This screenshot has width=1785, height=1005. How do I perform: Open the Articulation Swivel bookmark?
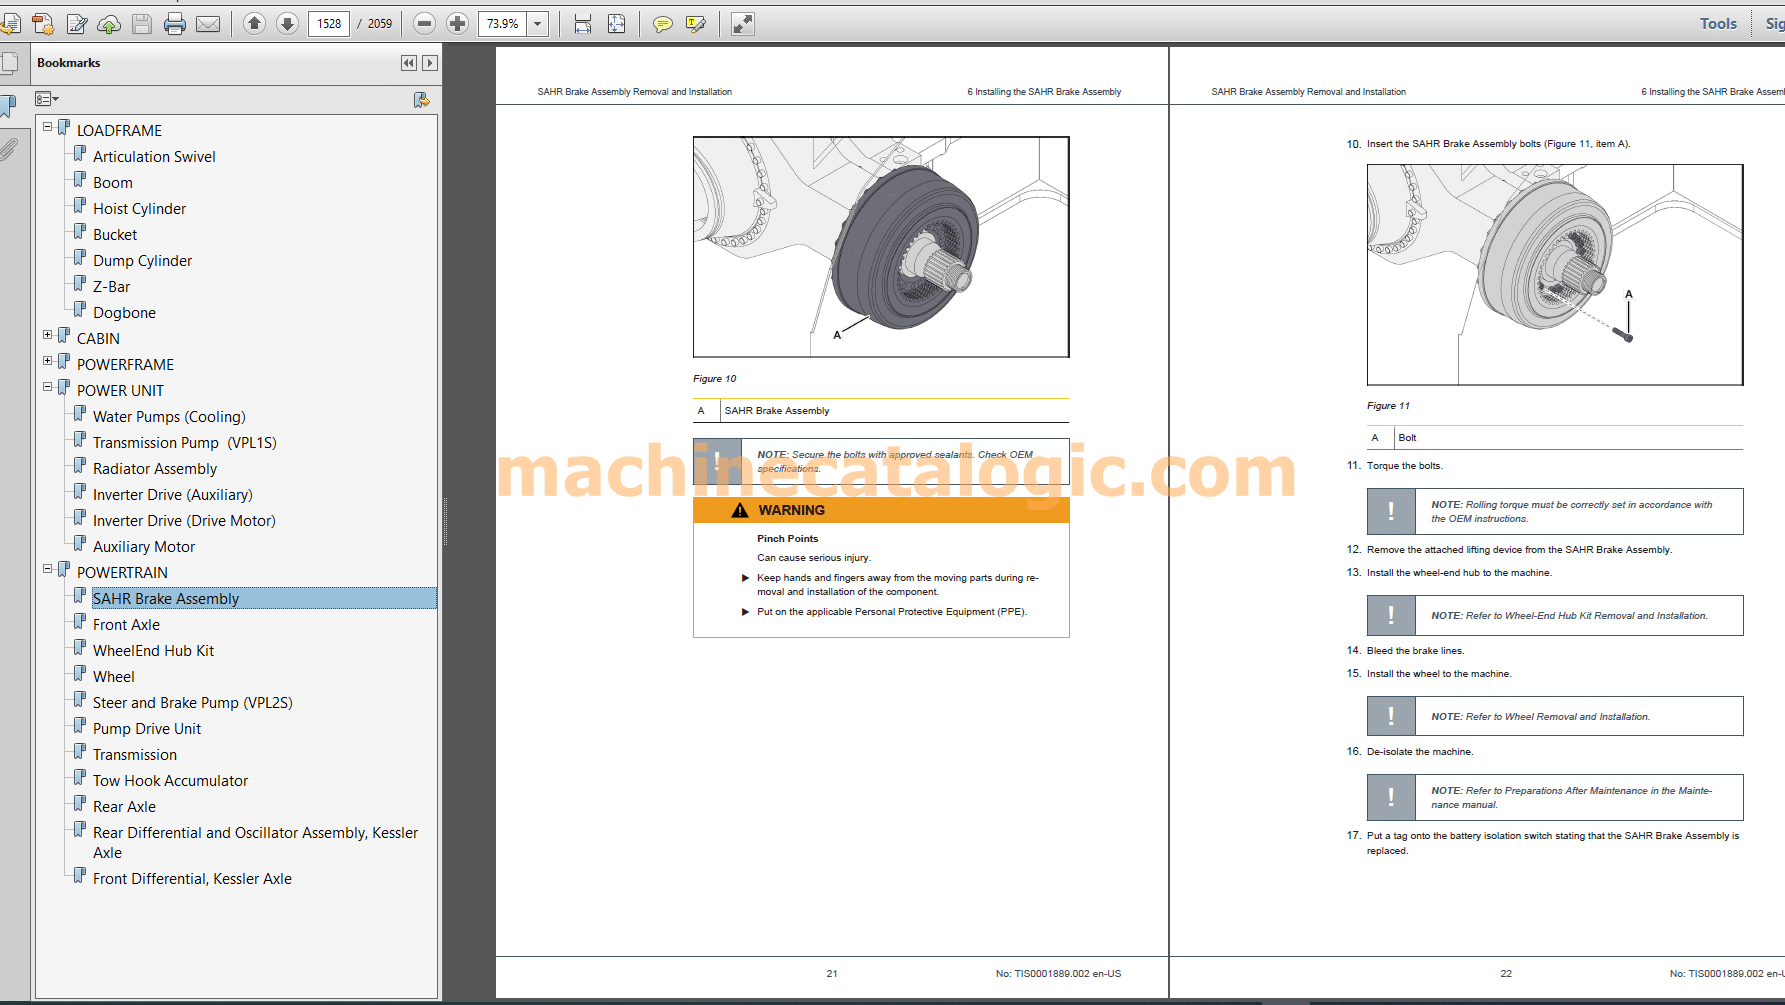pyautogui.click(x=154, y=157)
